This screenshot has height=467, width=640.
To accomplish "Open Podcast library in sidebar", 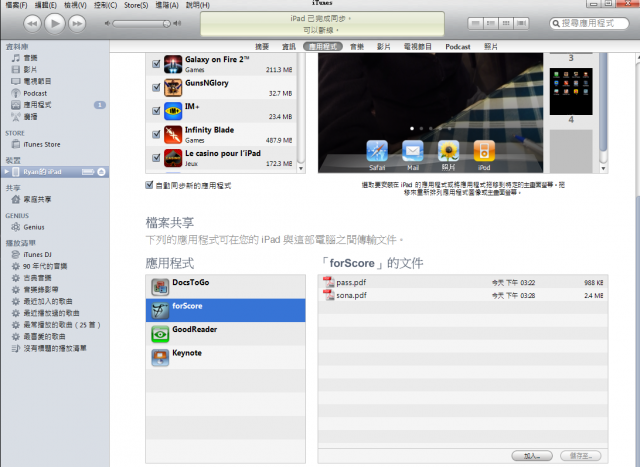I will (35, 93).
